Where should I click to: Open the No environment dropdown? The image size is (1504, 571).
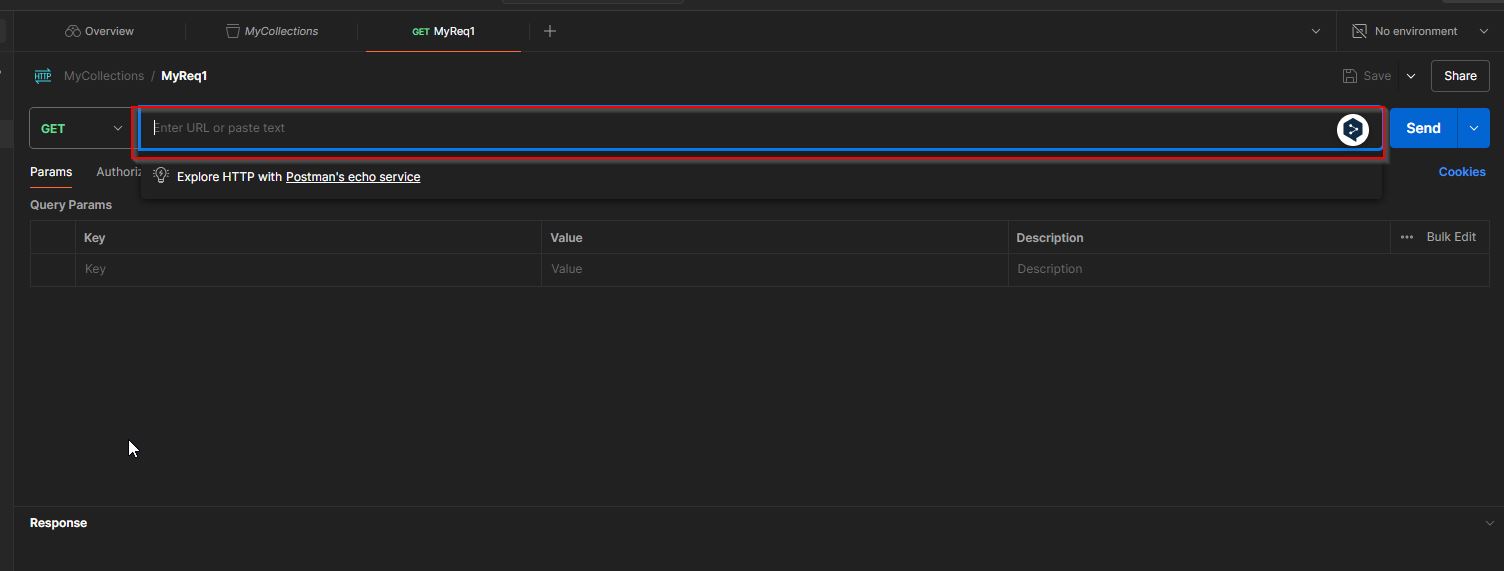(1419, 31)
